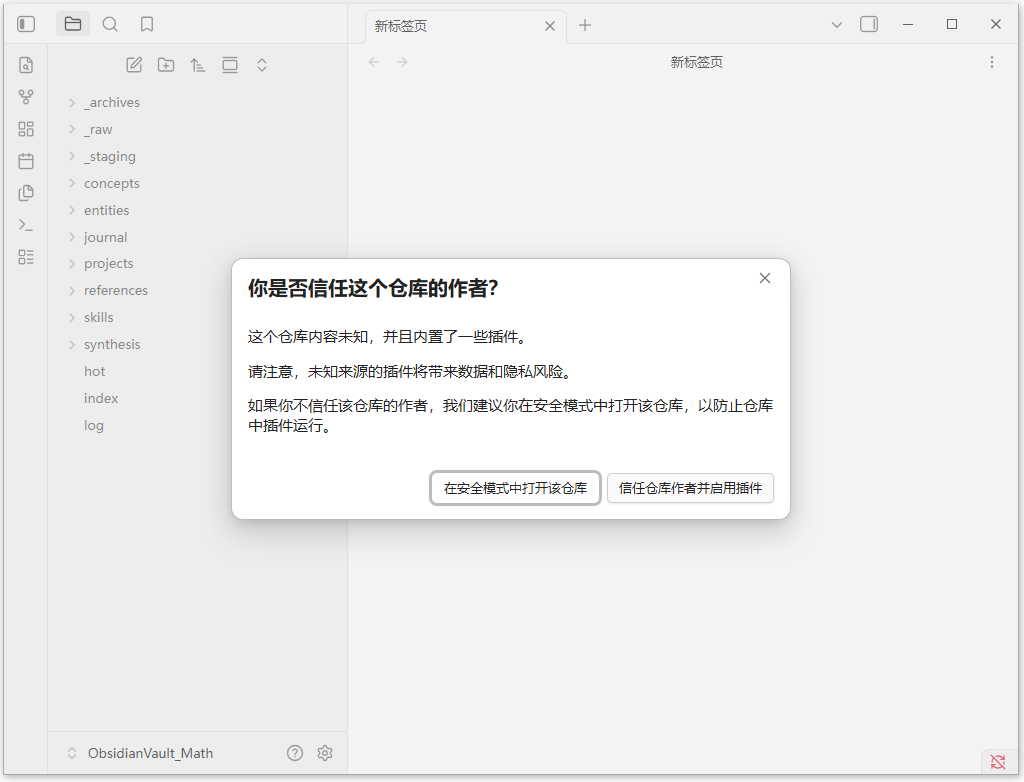The height and width of the screenshot is (782, 1024).
Task: Click expand/collapse all folders icon
Action: [x=262, y=65]
